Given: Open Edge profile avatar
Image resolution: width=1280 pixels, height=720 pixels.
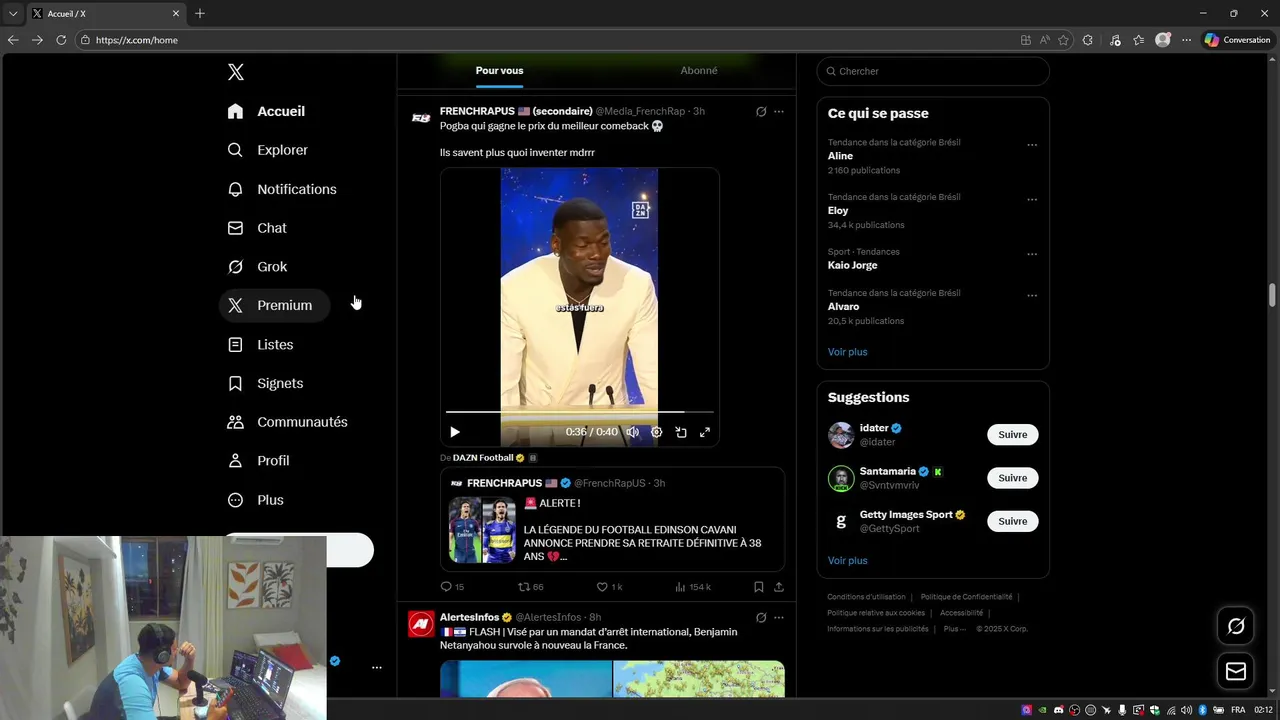Looking at the screenshot, I should [1163, 40].
